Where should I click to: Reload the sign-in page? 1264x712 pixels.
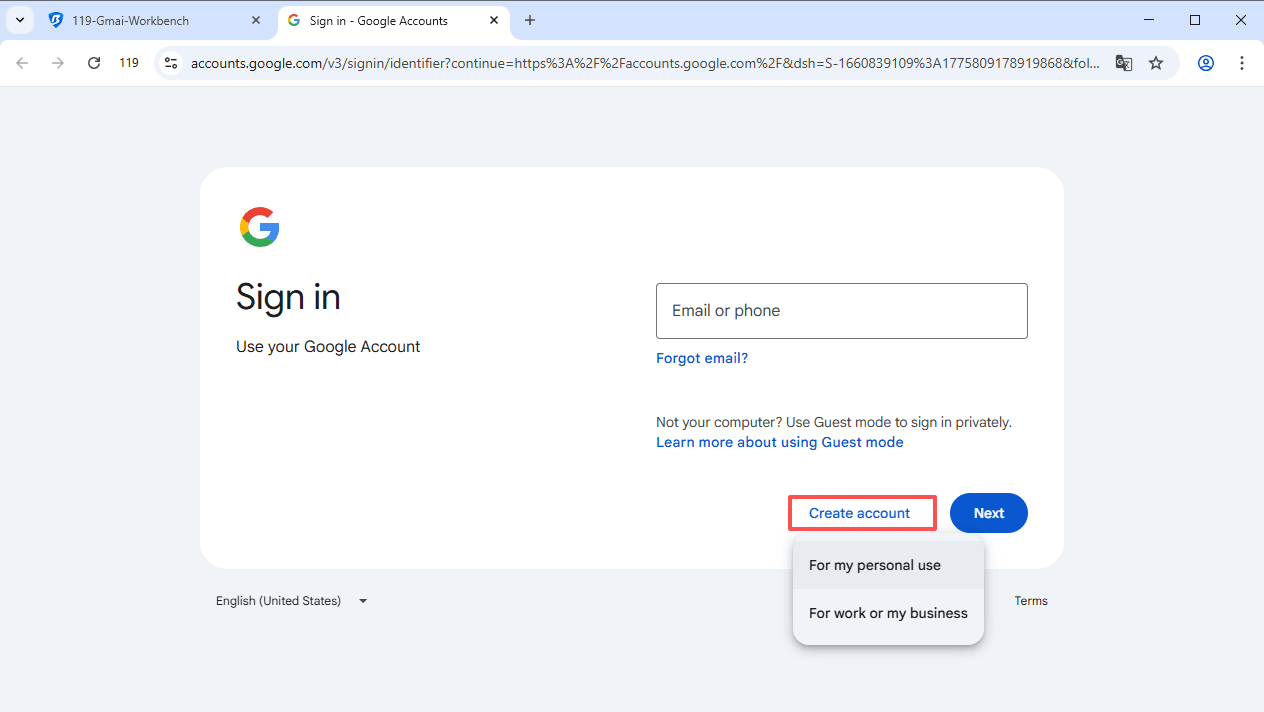(94, 62)
